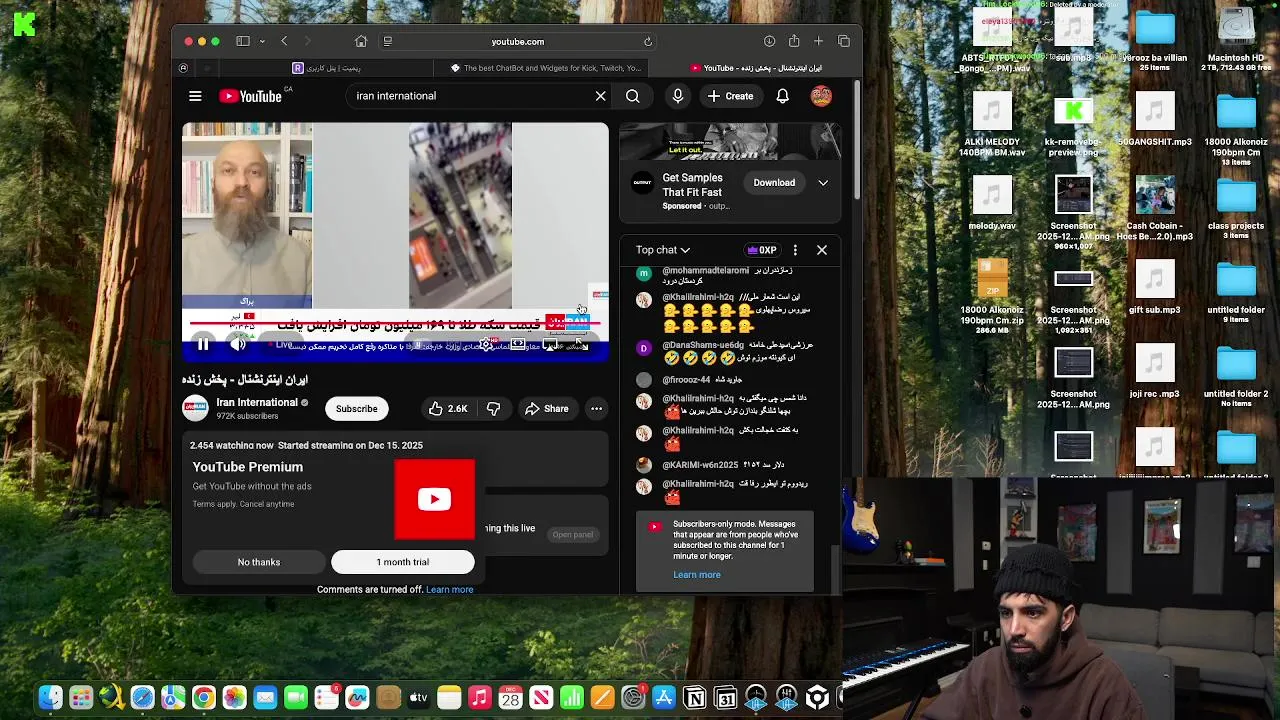This screenshot has width=1280, height=720.
Task: Show Safari tab overview
Action: tap(844, 41)
